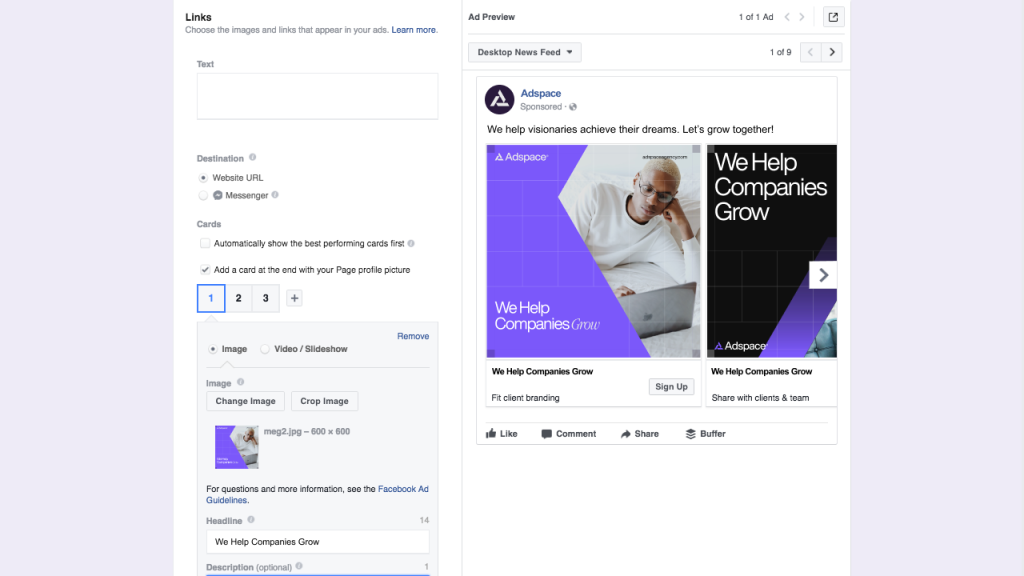Open the Desktop News Feed dropdown

[x=524, y=52]
